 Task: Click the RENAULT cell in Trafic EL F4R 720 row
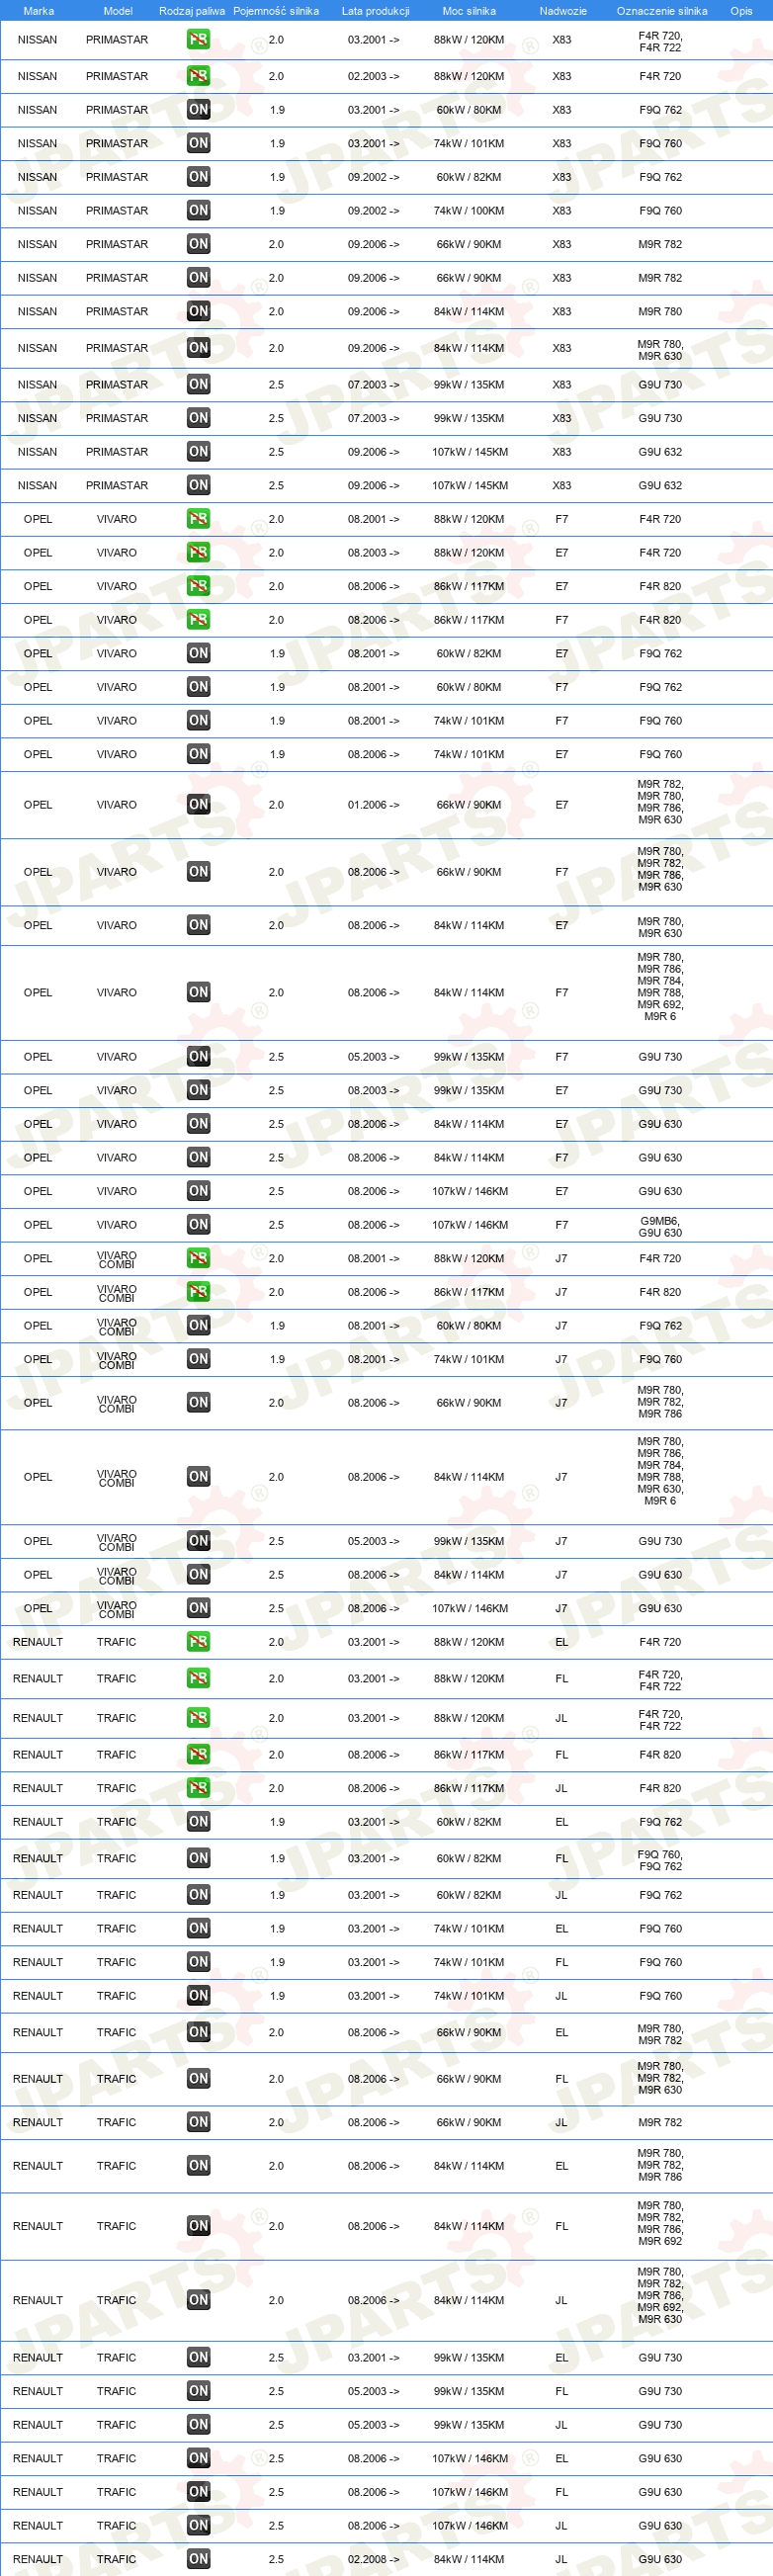point(38,1642)
